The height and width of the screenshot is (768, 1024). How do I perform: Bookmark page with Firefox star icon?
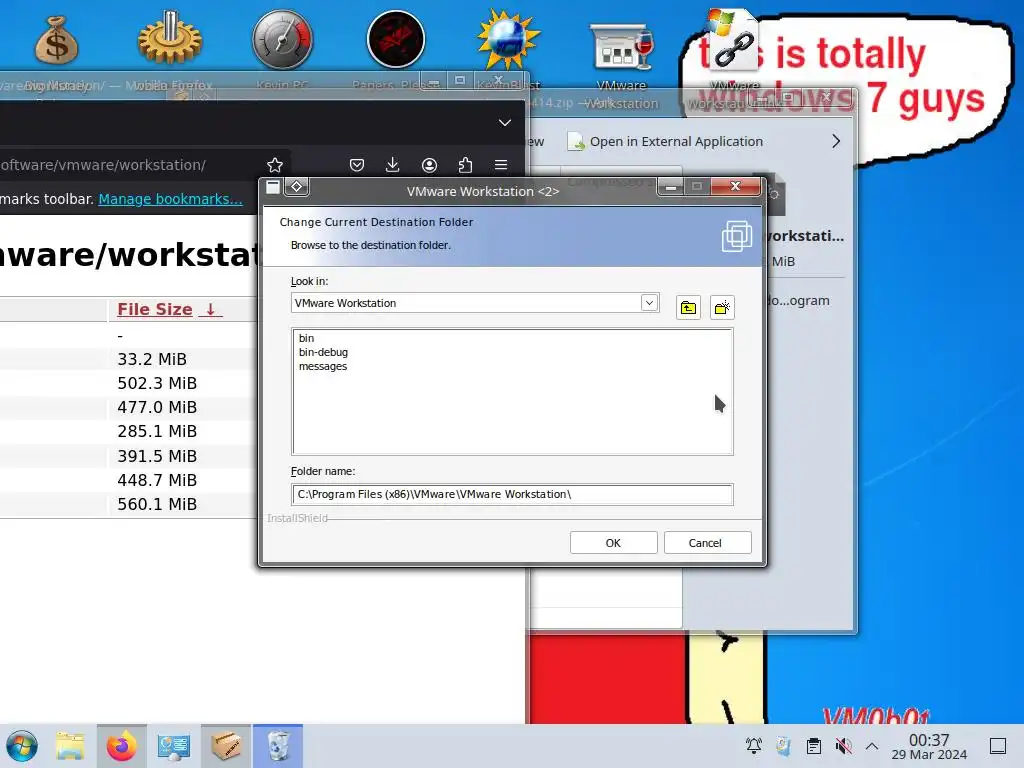[275, 165]
